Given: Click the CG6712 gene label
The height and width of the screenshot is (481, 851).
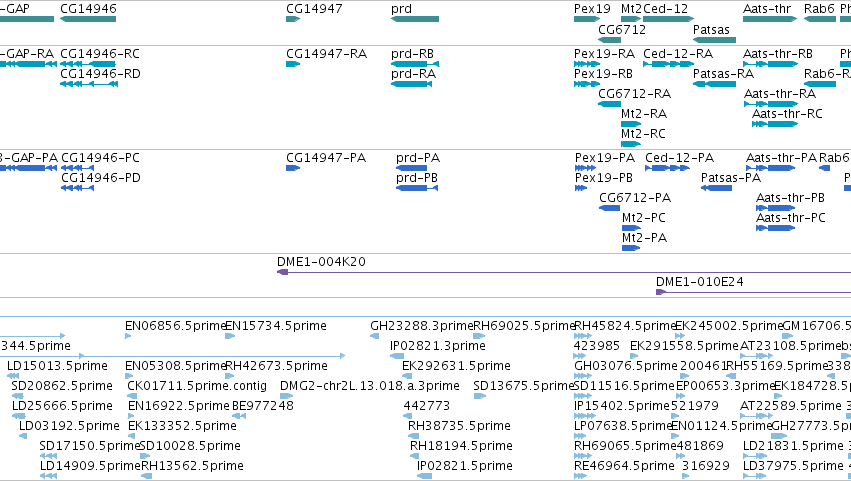Looking at the screenshot, I should click(x=622, y=29).
